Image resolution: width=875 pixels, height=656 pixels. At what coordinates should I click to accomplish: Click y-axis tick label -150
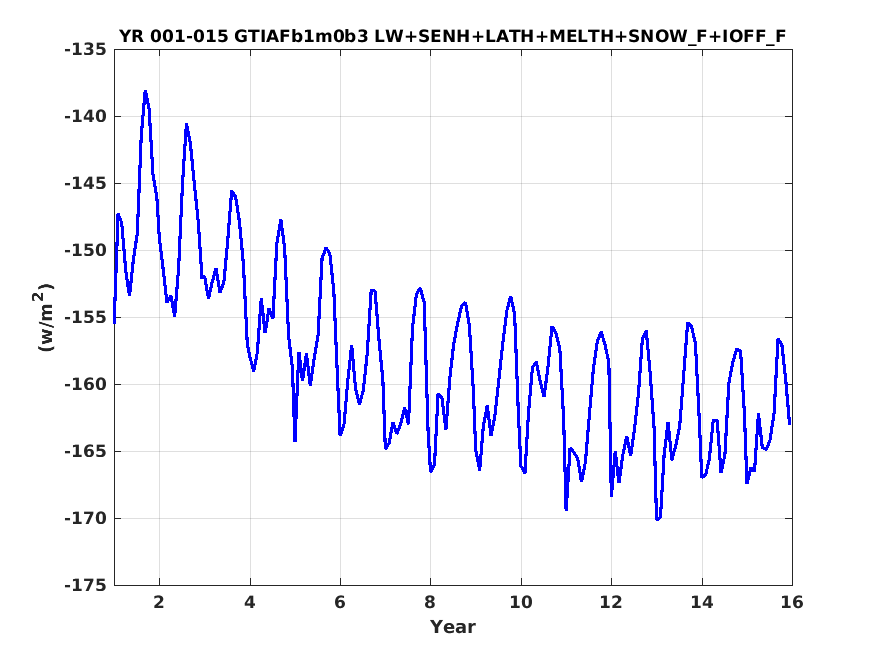(85, 250)
